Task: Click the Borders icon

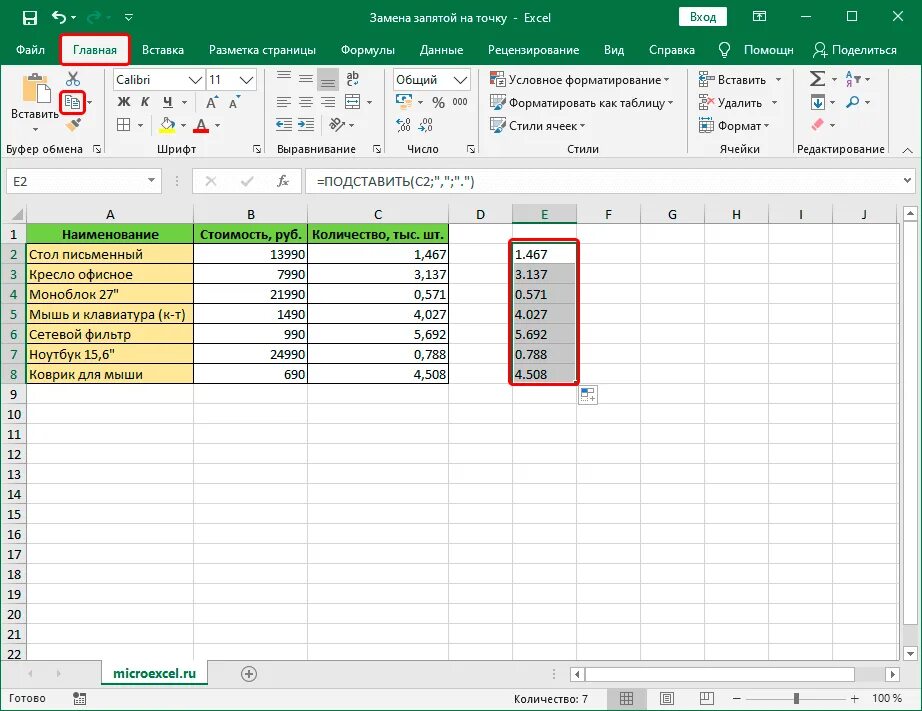Action: pyautogui.click(x=123, y=125)
